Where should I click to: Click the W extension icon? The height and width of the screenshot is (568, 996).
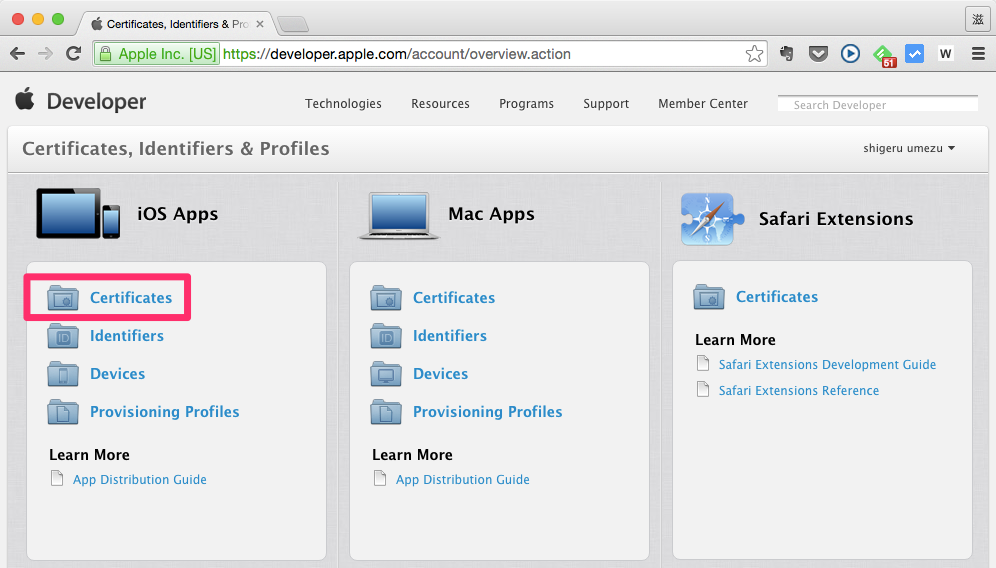click(x=946, y=54)
